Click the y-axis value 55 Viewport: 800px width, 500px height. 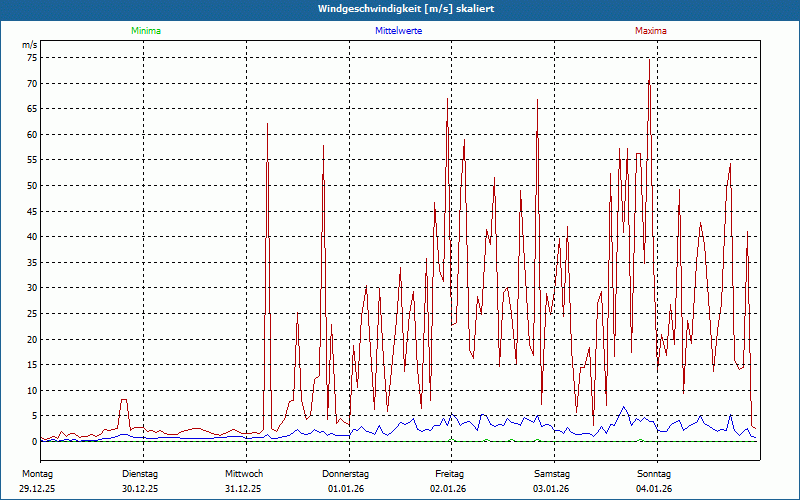click(32, 160)
